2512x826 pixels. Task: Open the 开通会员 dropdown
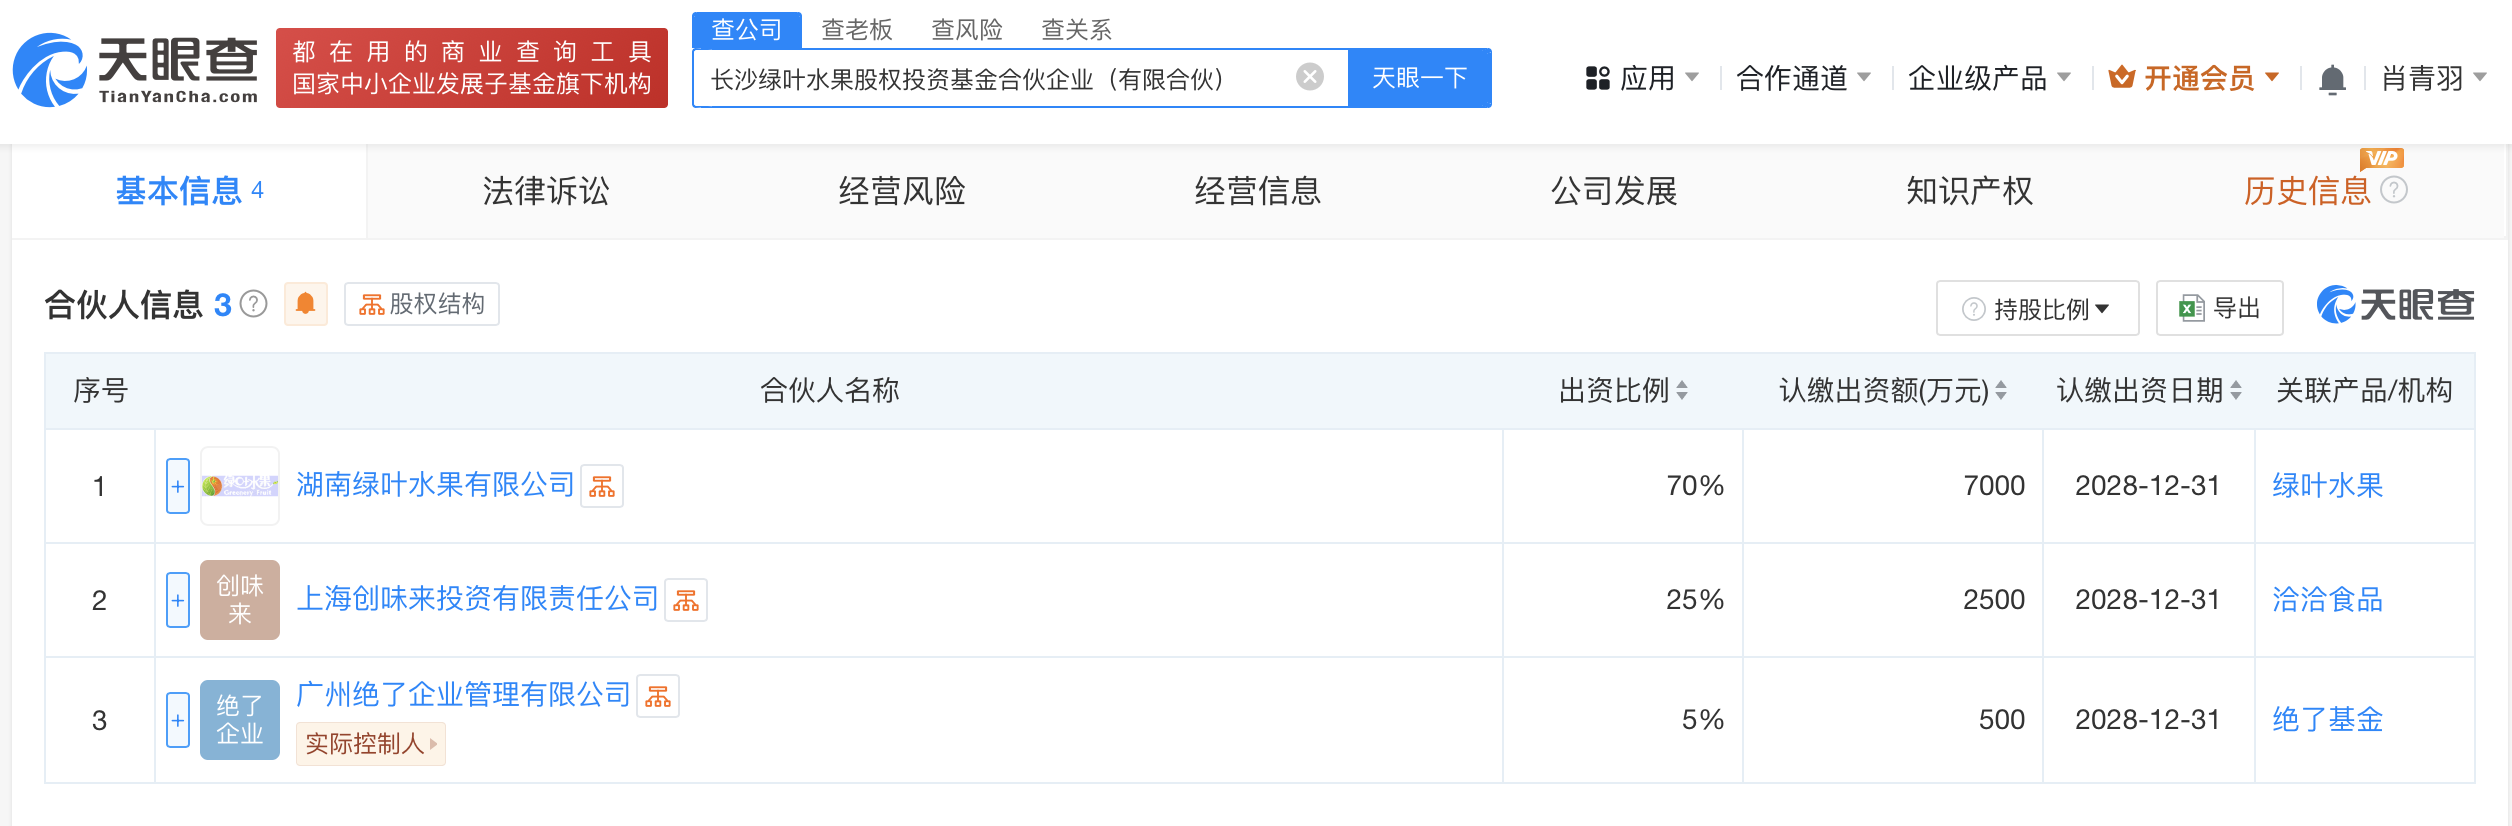pos(2194,78)
